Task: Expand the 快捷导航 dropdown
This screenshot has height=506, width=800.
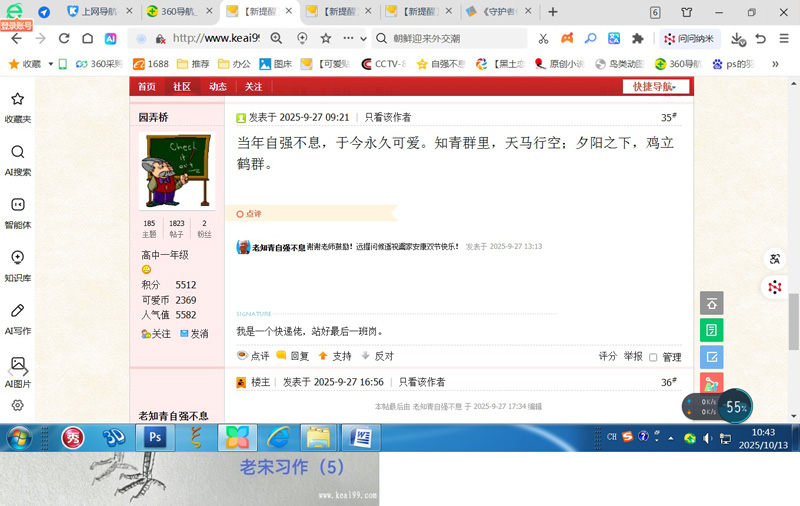Action: (660, 87)
